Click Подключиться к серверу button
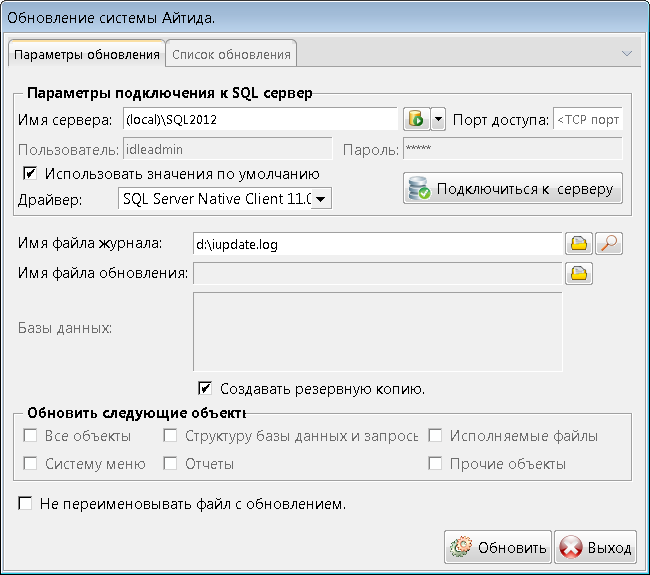Viewport: 650px width, 575px height. (513, 189)
